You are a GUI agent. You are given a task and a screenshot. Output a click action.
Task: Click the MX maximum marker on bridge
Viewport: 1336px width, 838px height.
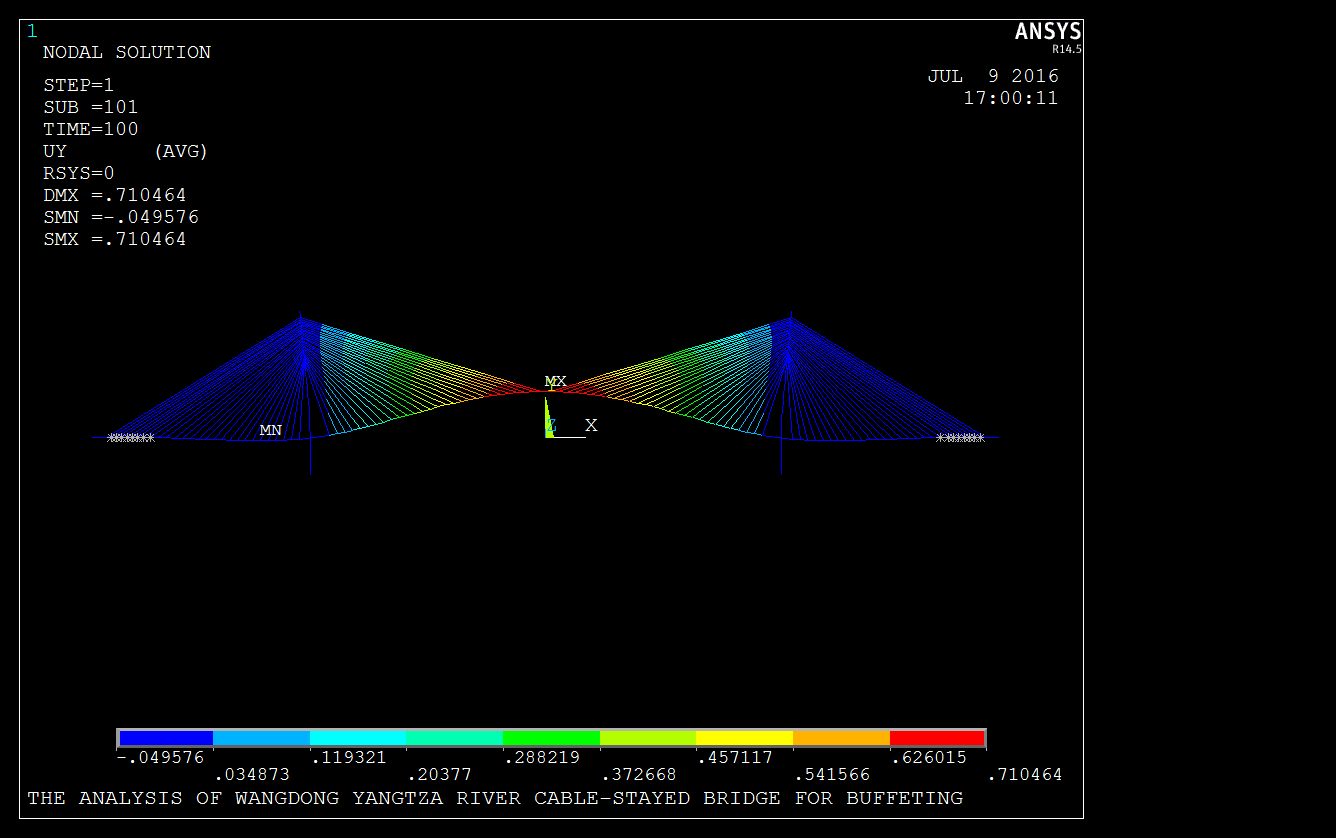[x=555, y=381]
